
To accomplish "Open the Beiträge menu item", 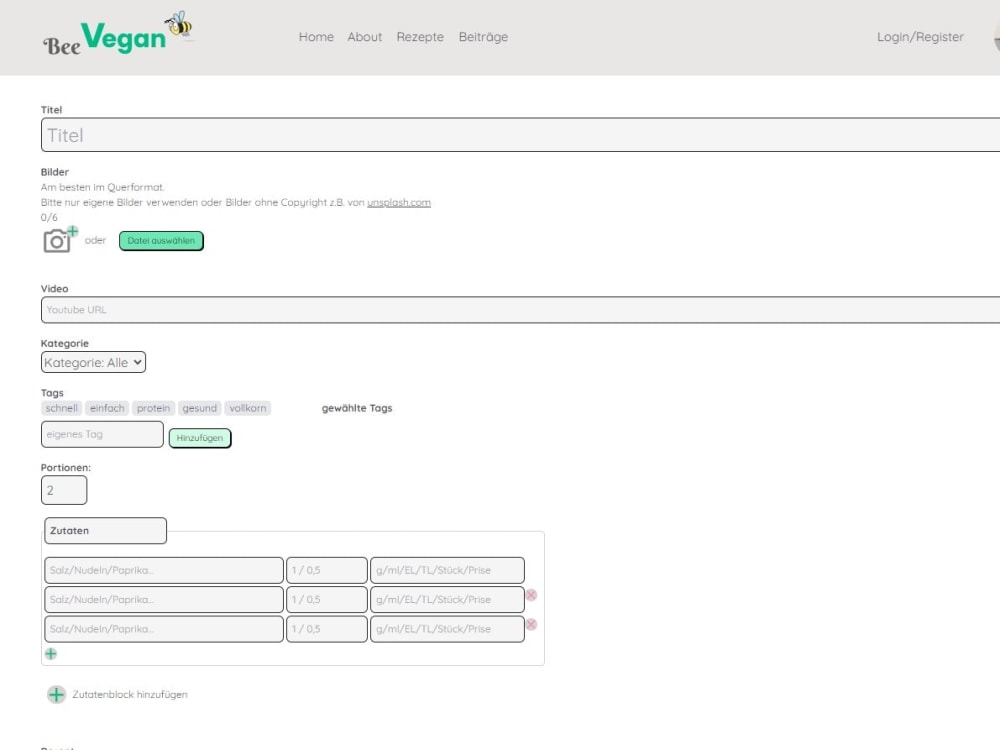I will [483, 37].
